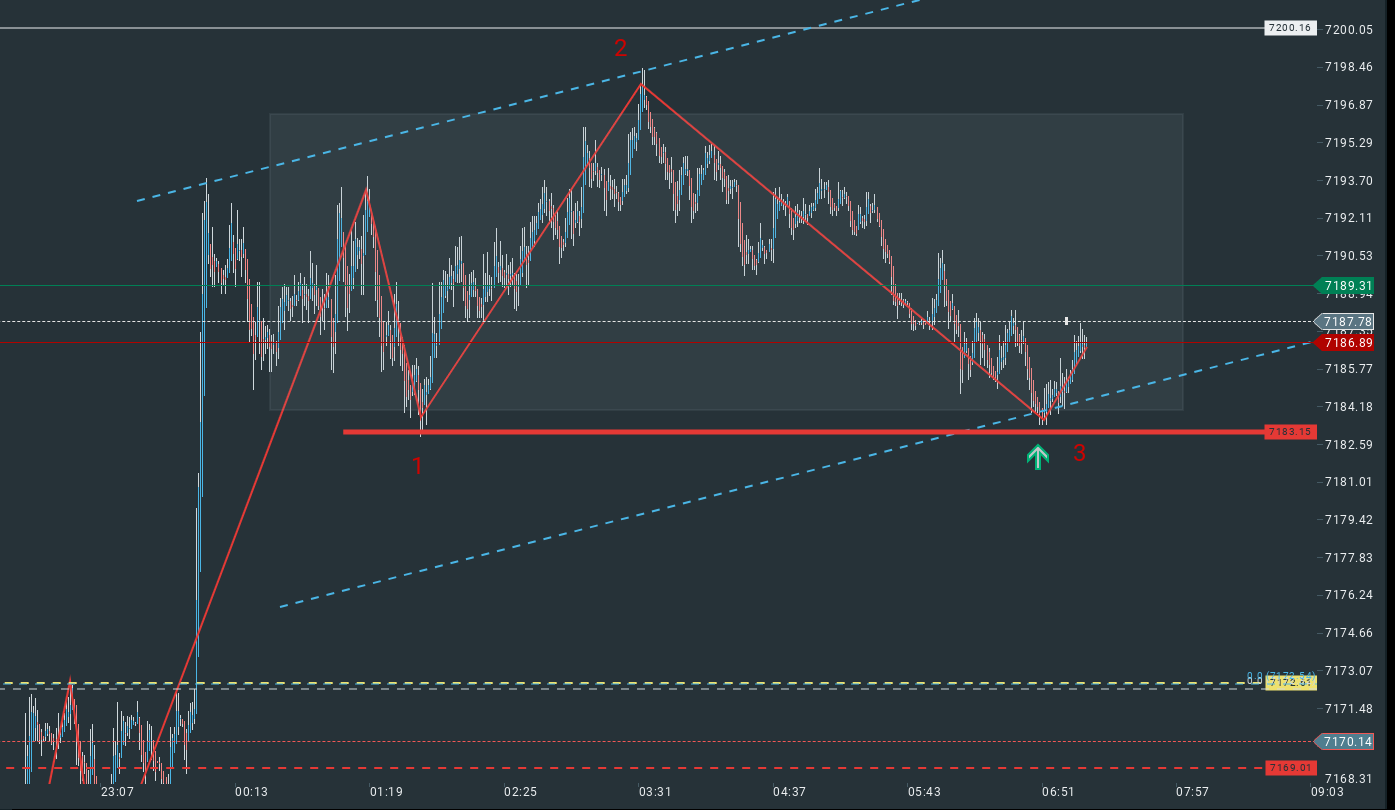Click the 07:57 time axis label
Image resolution: width=1395 pixels, height=810 pixels.
(1192, 792)
